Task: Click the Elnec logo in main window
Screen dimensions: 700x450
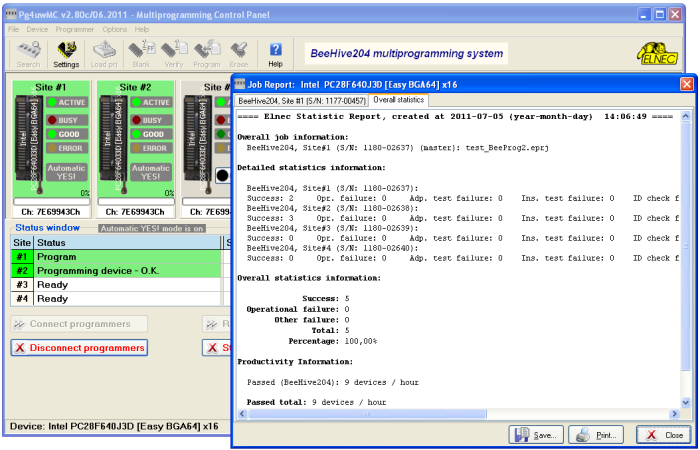Action: (x=657, y=54)
